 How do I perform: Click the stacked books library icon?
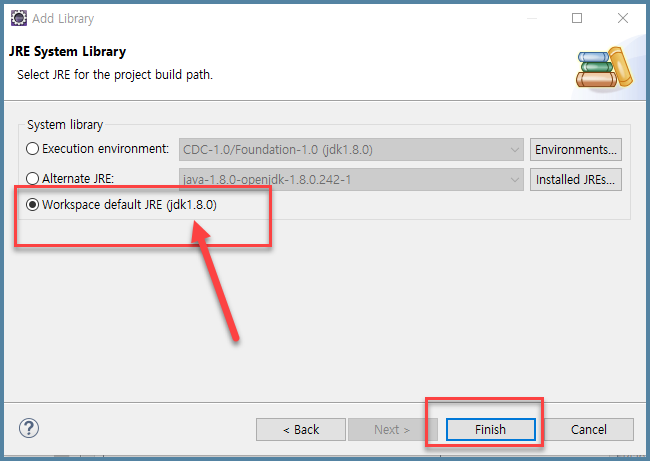coord(604,68)
